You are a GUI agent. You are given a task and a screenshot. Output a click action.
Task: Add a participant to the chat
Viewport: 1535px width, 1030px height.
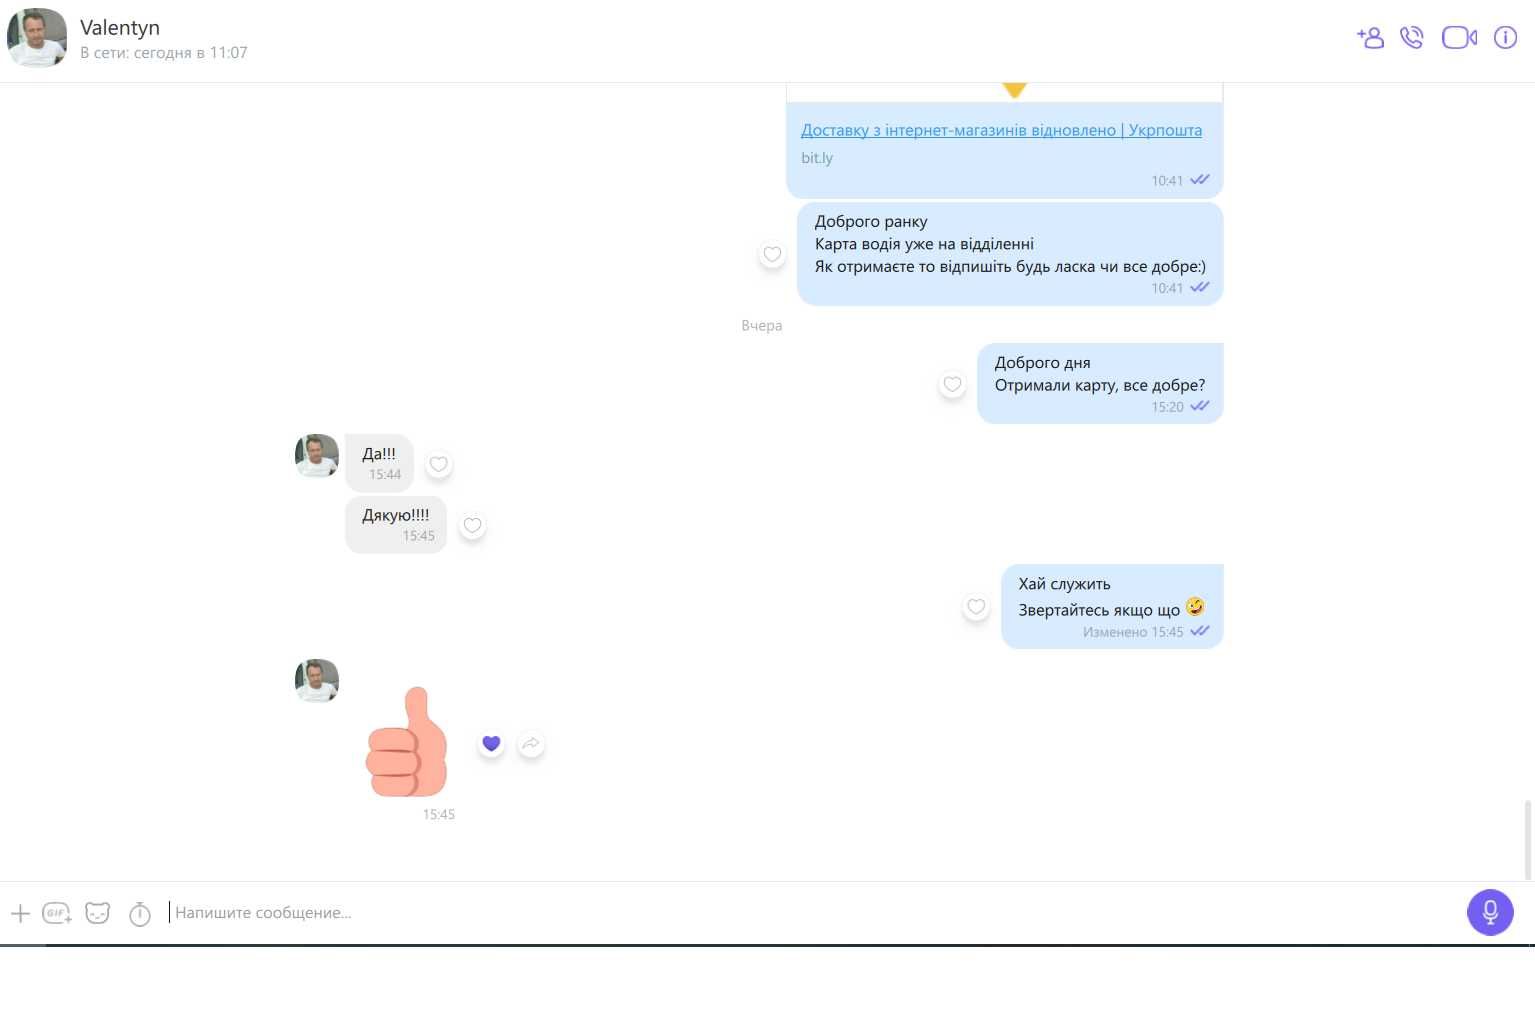[x=1370, y=38]
